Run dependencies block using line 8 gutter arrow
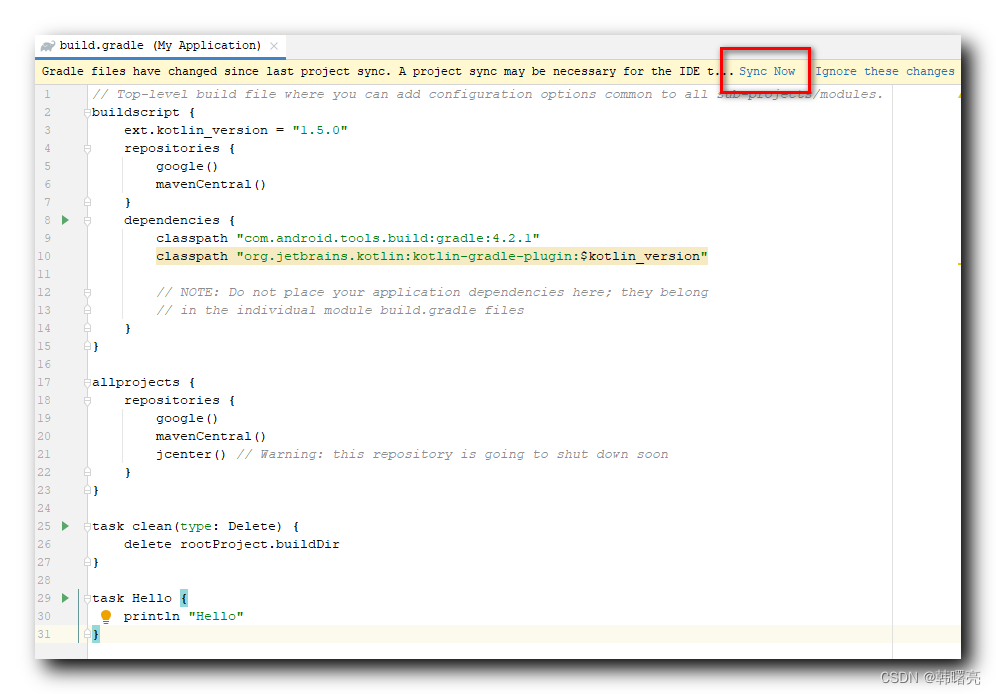The width and height of the screenshot is (996, 694). coord(65,220)
